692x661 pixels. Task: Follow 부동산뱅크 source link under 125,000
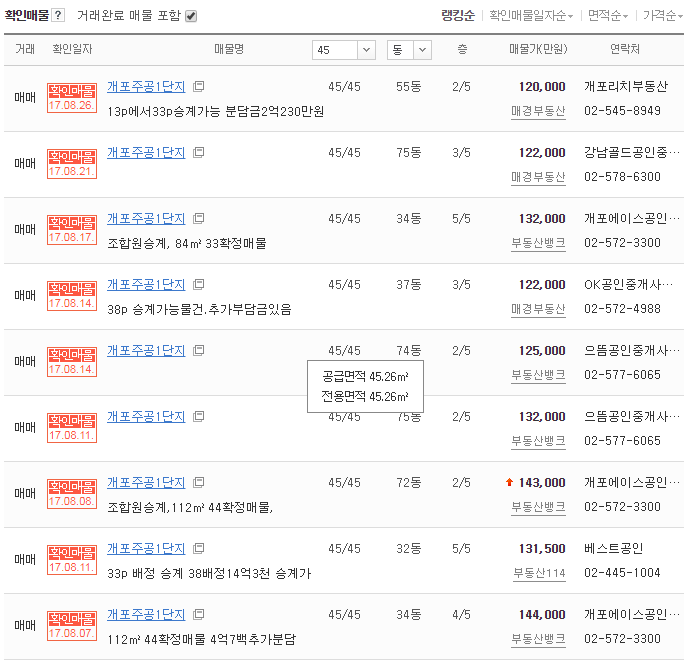coord(538,375)
